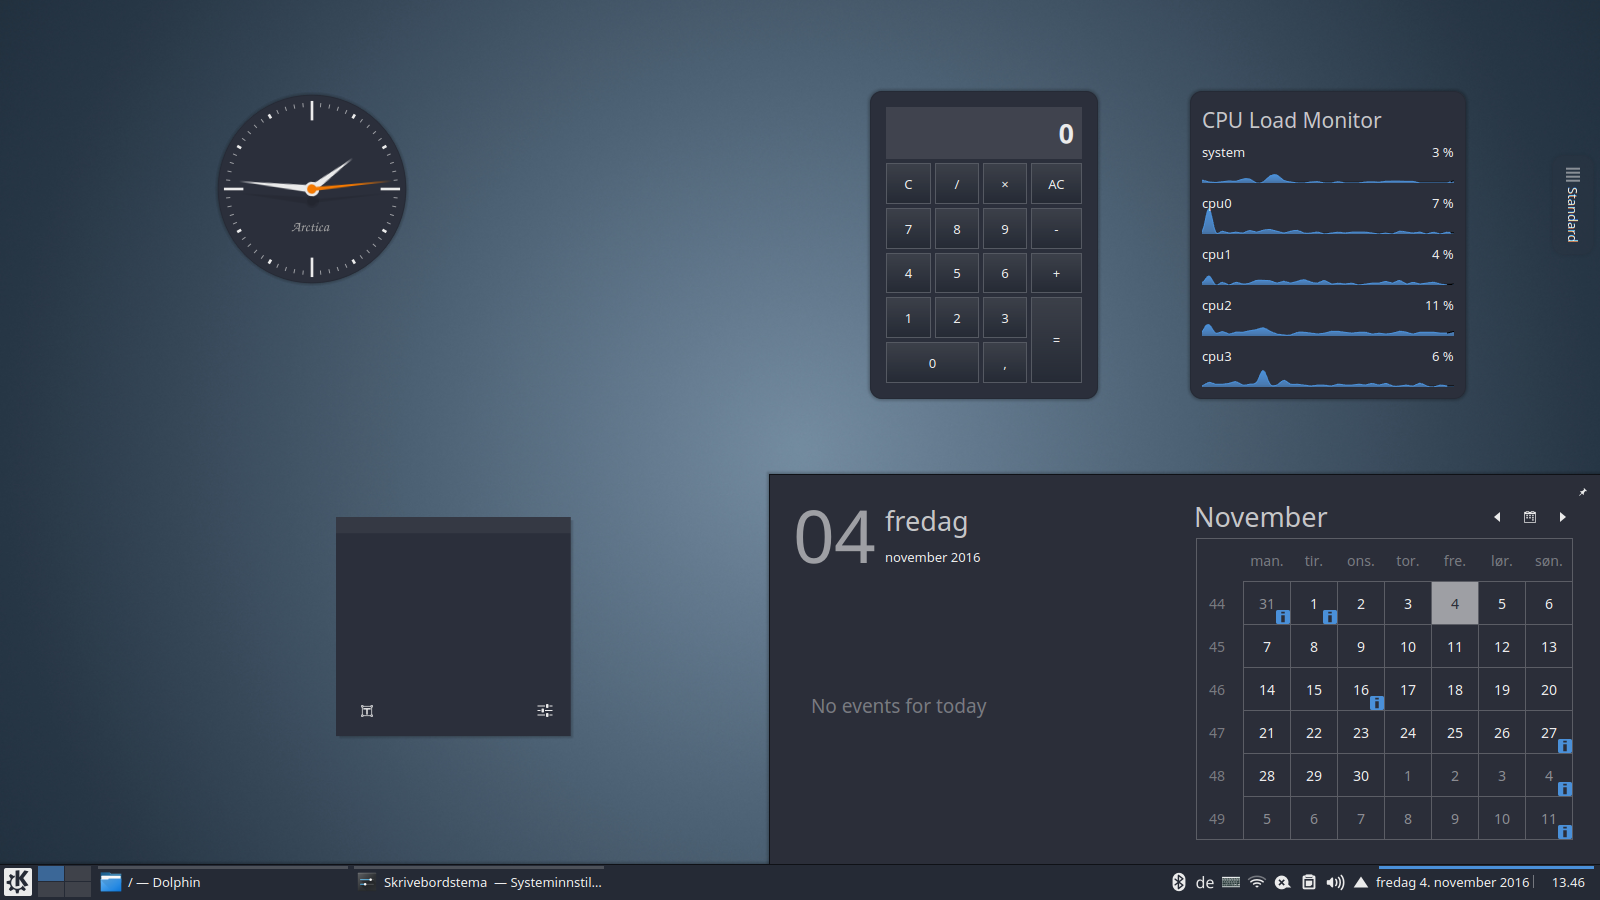
Task: Click November 21 in calendar
Action: [1267, 732]
